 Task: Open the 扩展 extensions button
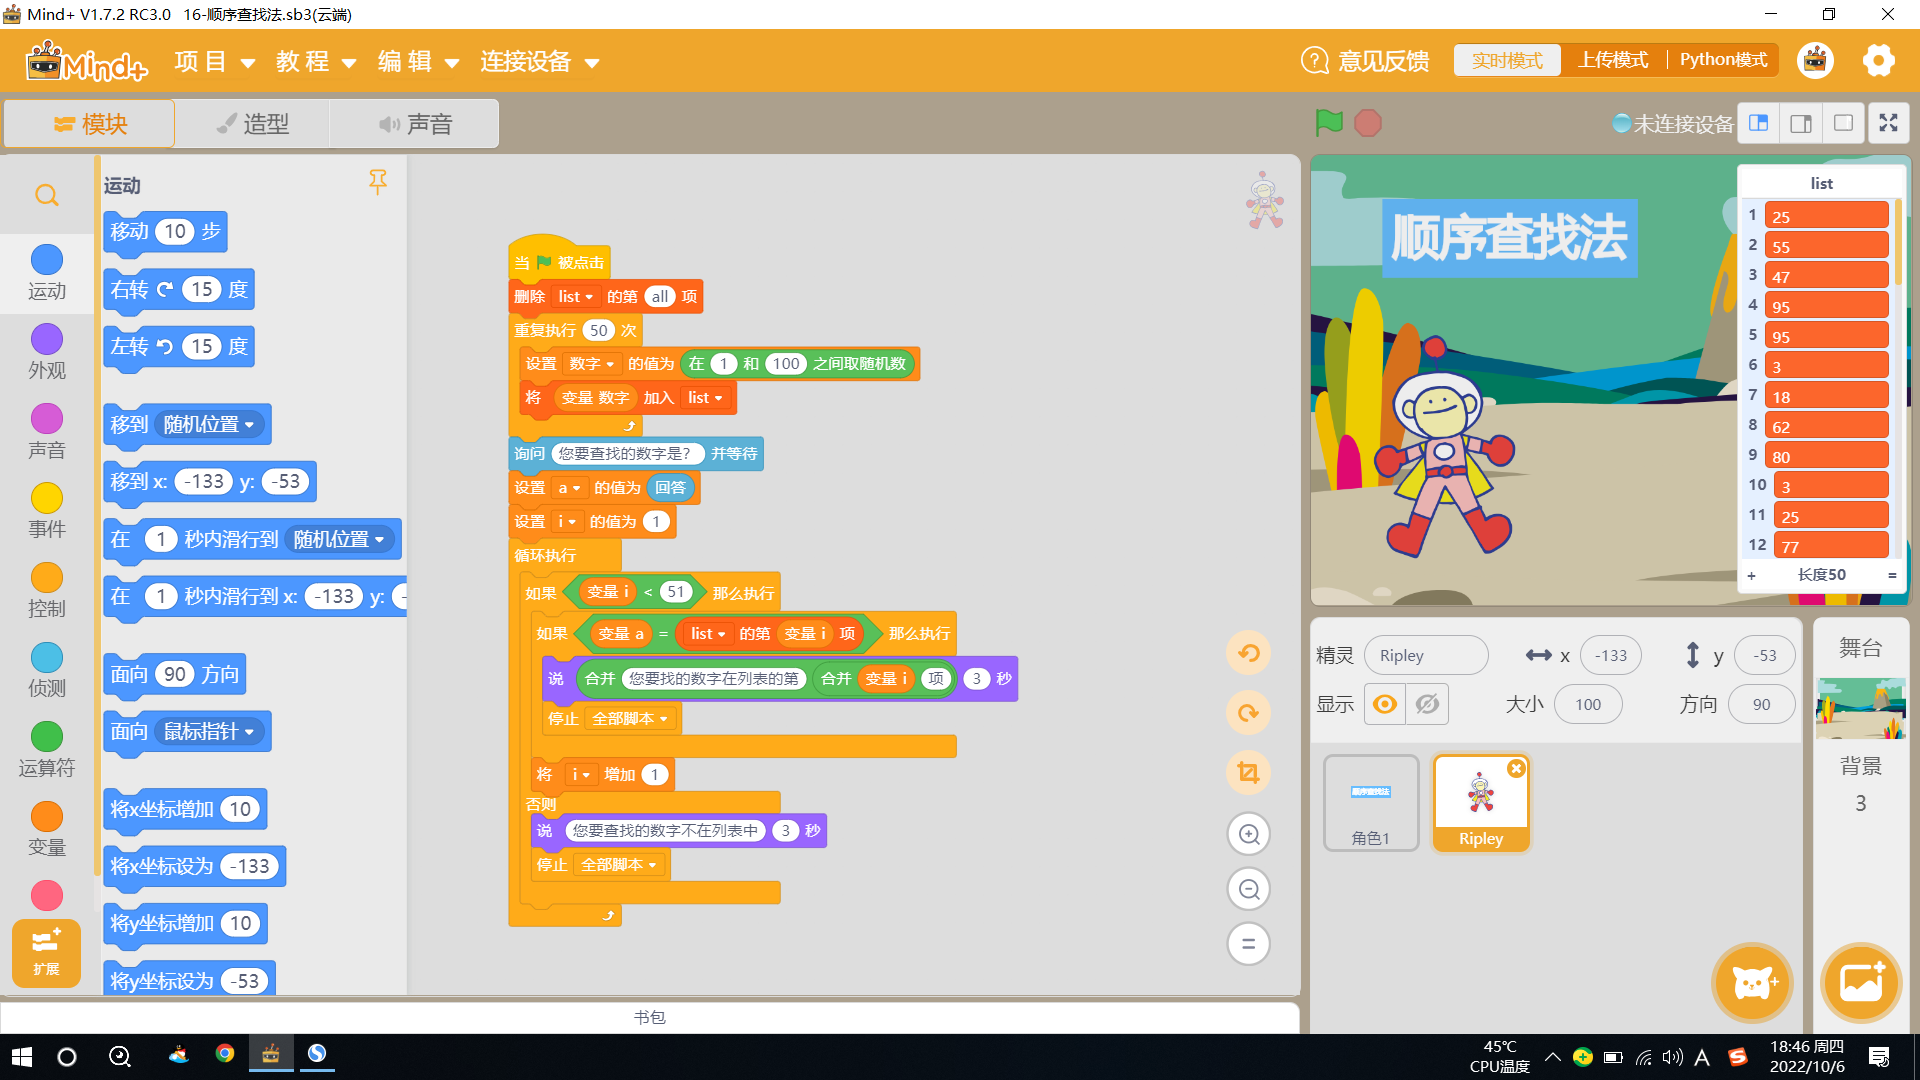(46, 953)
